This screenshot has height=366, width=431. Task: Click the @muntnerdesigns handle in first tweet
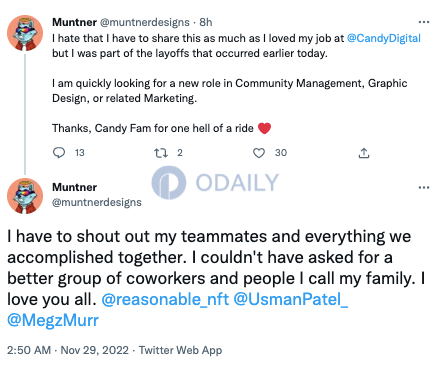[x=145, y=22]
